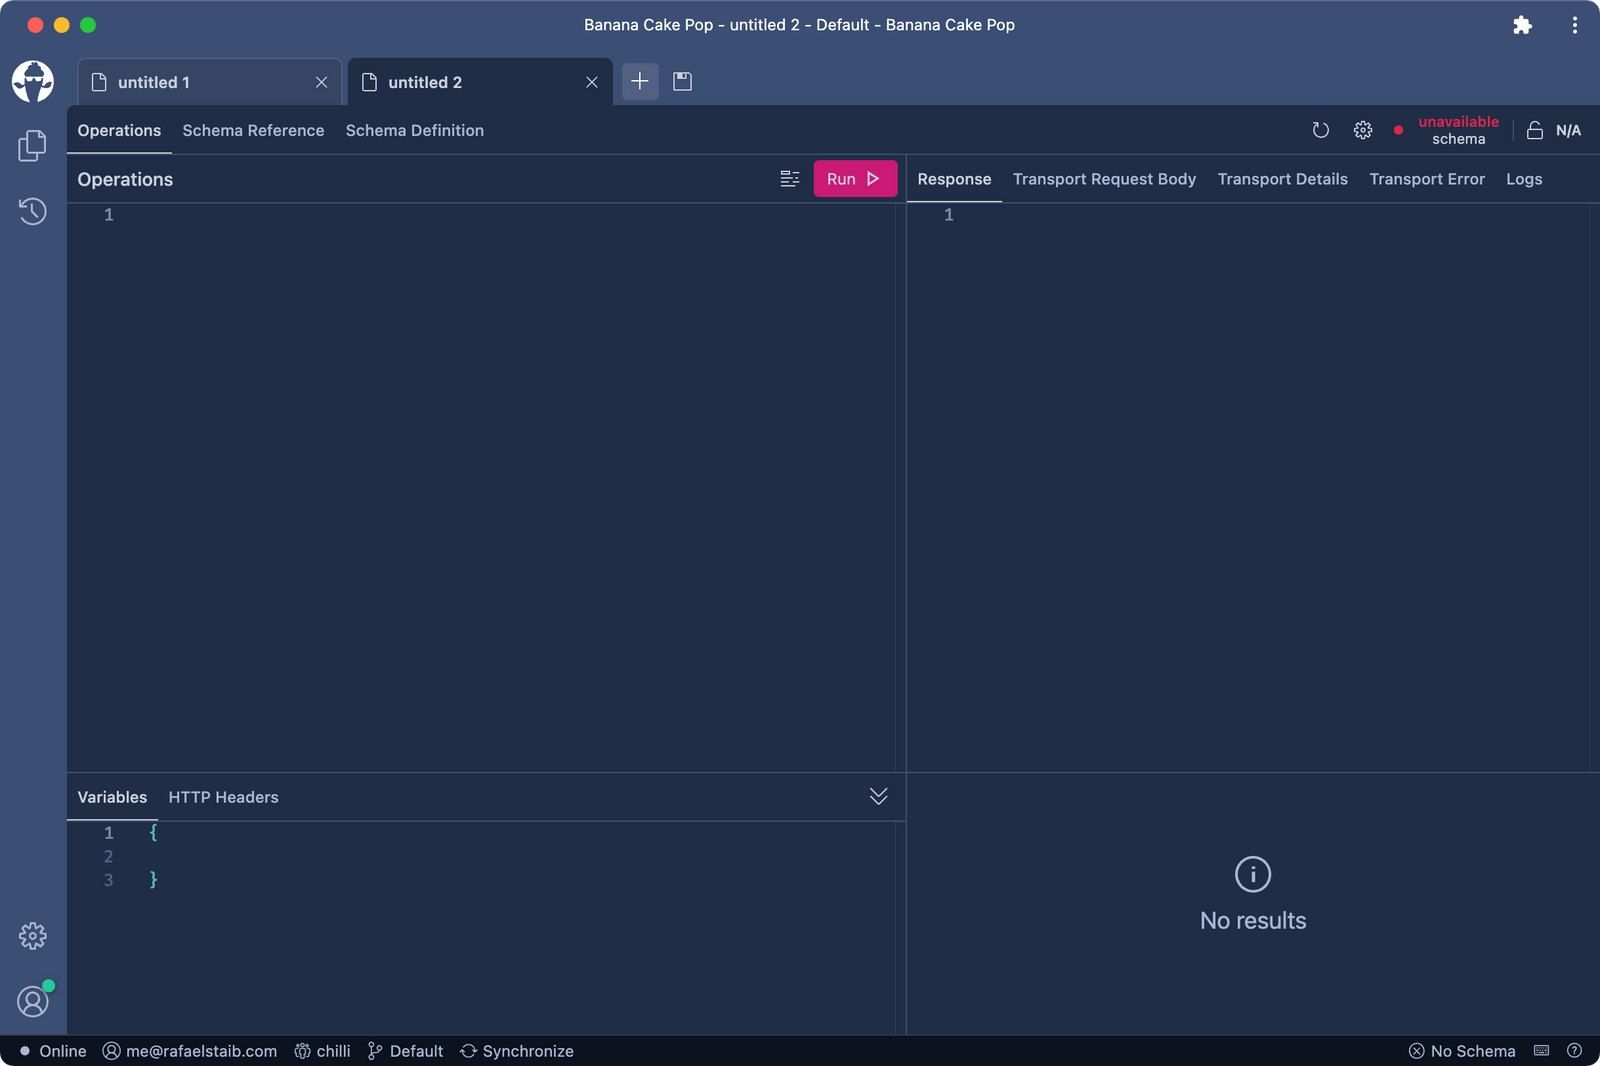Open the format document icon beside Run
The height and width of the screenshot is (1066, 1600).
pos(790,178)
